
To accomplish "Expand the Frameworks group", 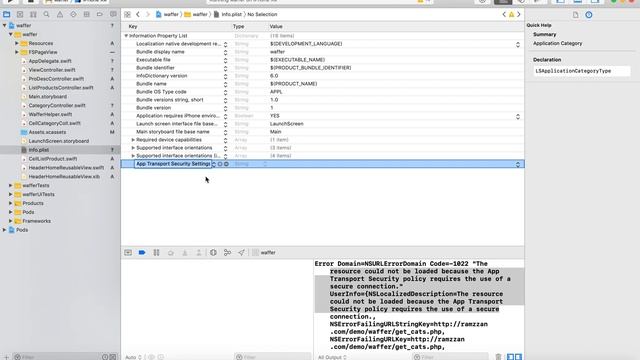I will 11,221.
